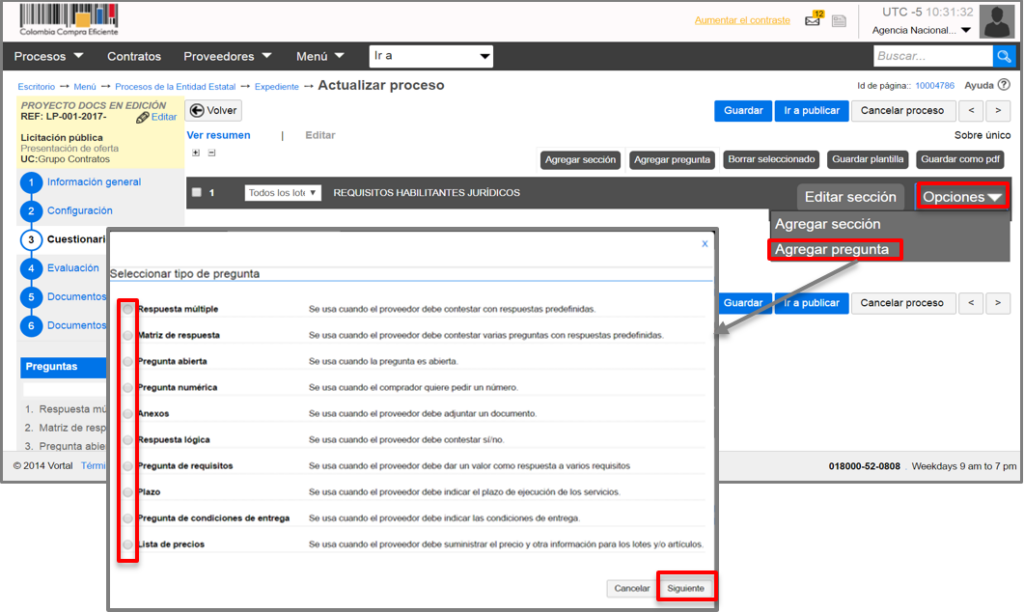Open the Opciones dropdown
This screenshot has width=1024, height=612.
pos(962,197)
